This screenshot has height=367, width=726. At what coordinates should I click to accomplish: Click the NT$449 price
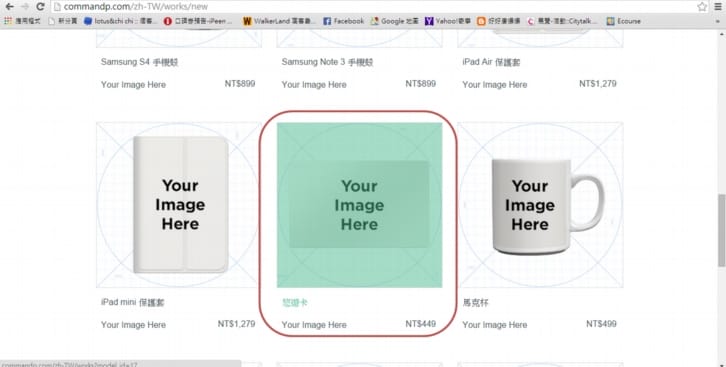420,324
